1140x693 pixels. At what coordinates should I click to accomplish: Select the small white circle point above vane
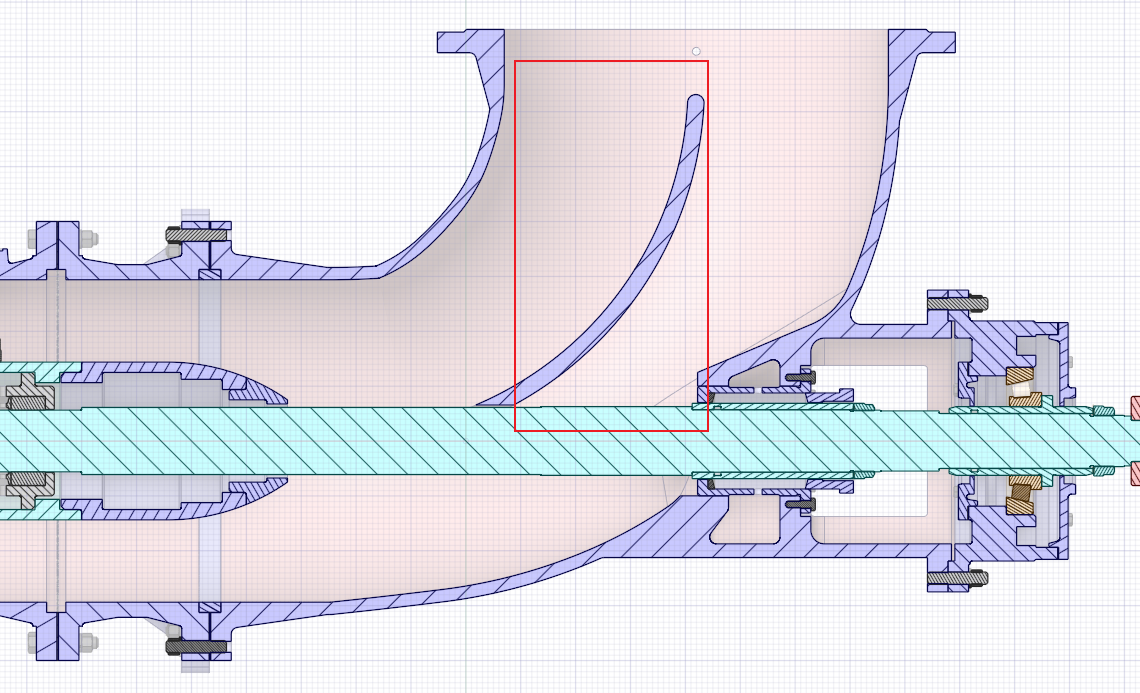coord(696,51)
